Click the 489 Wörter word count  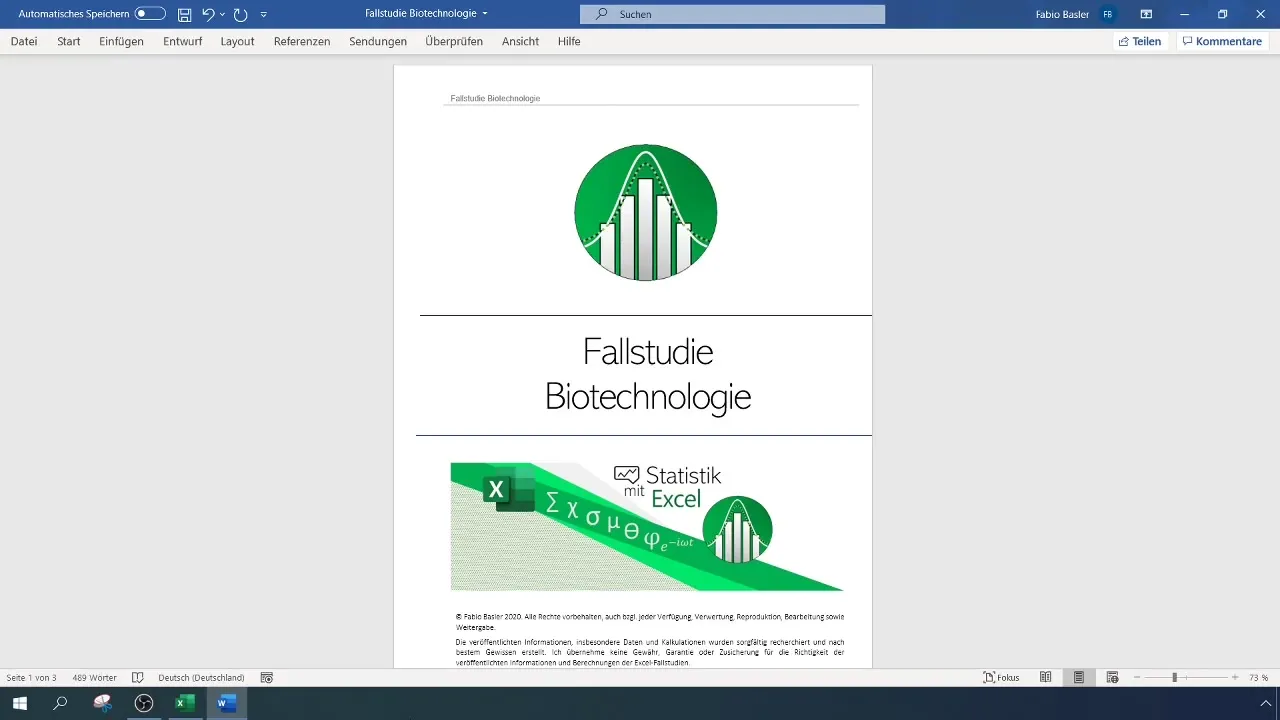(96, 677)
